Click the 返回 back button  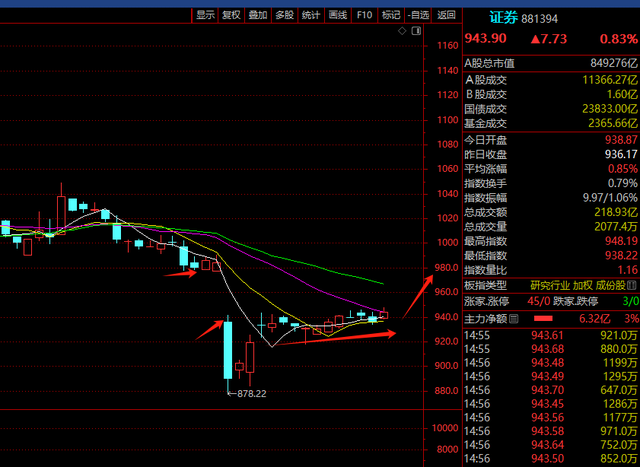[446, 16]
